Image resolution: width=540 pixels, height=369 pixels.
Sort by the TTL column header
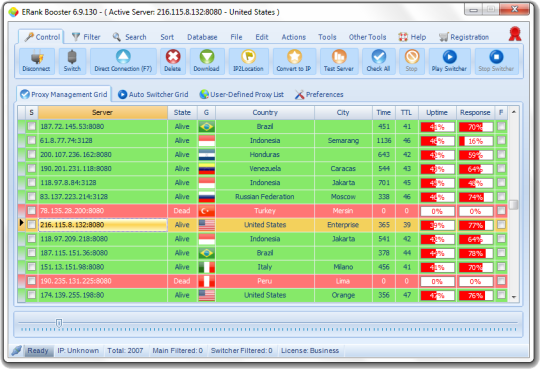(x=406, y=113)
